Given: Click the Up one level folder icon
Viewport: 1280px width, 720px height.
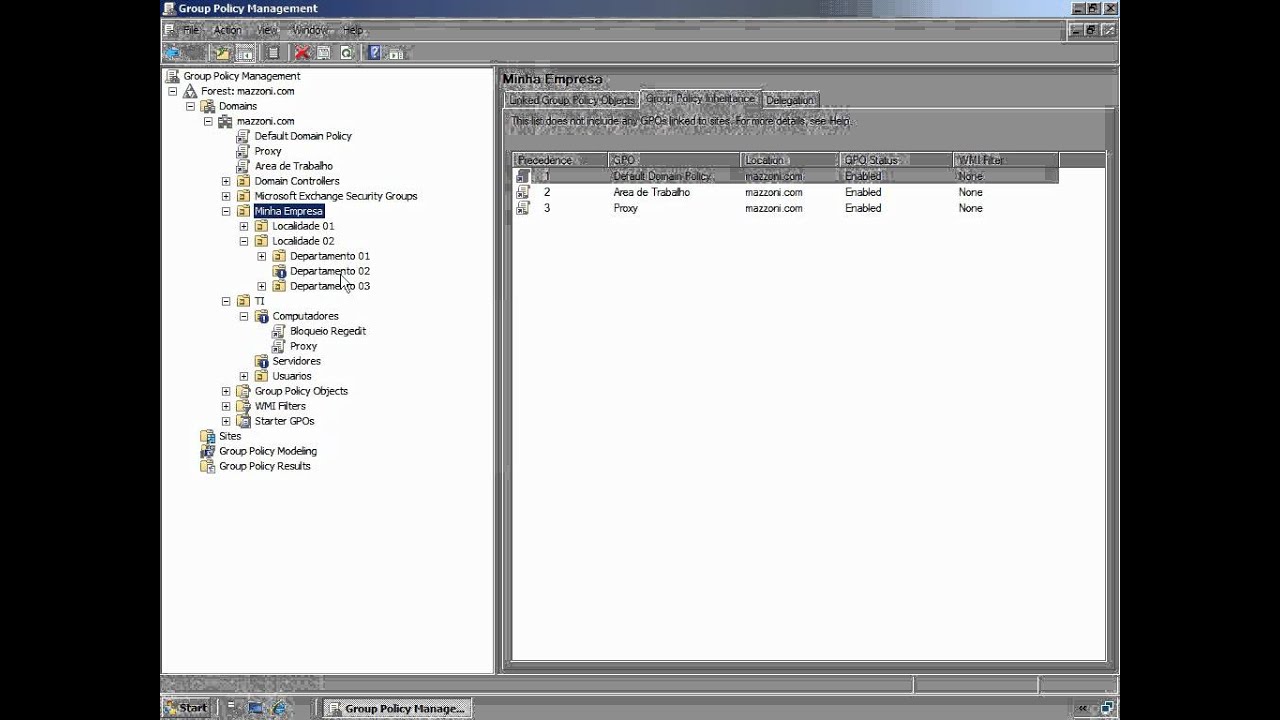Looking at the screenshot, I should [222, 52].
